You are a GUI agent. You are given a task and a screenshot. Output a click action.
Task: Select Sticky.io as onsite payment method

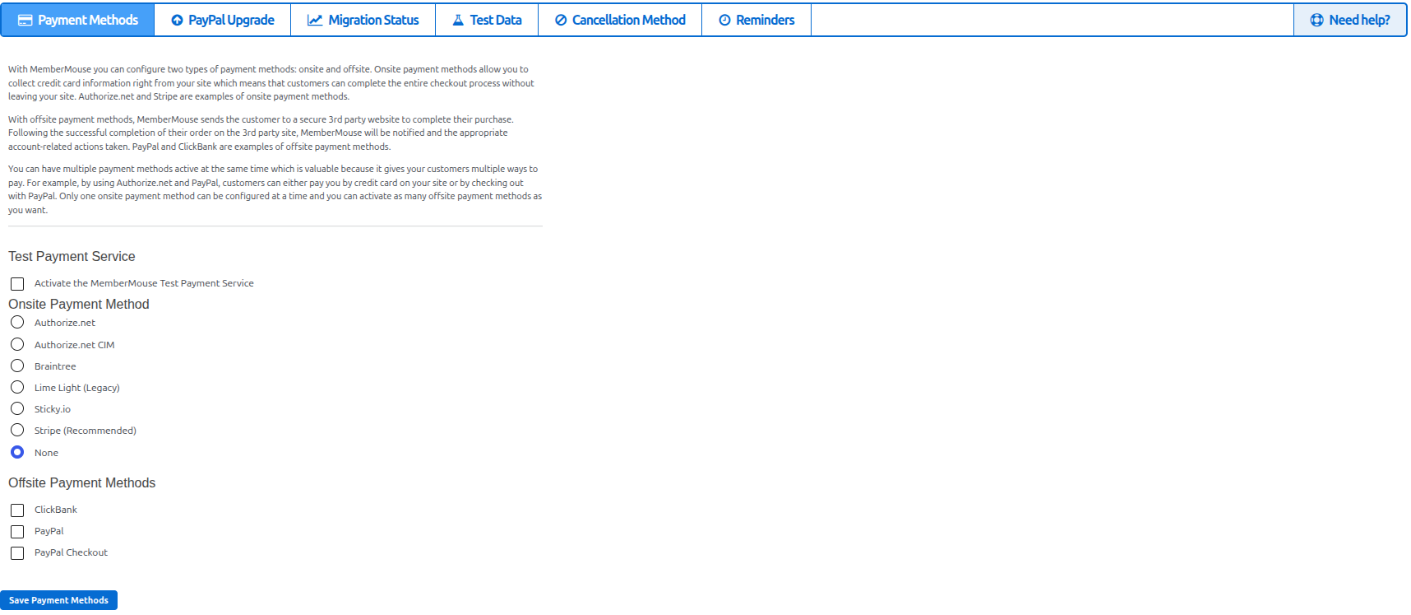tap(17, 409)
